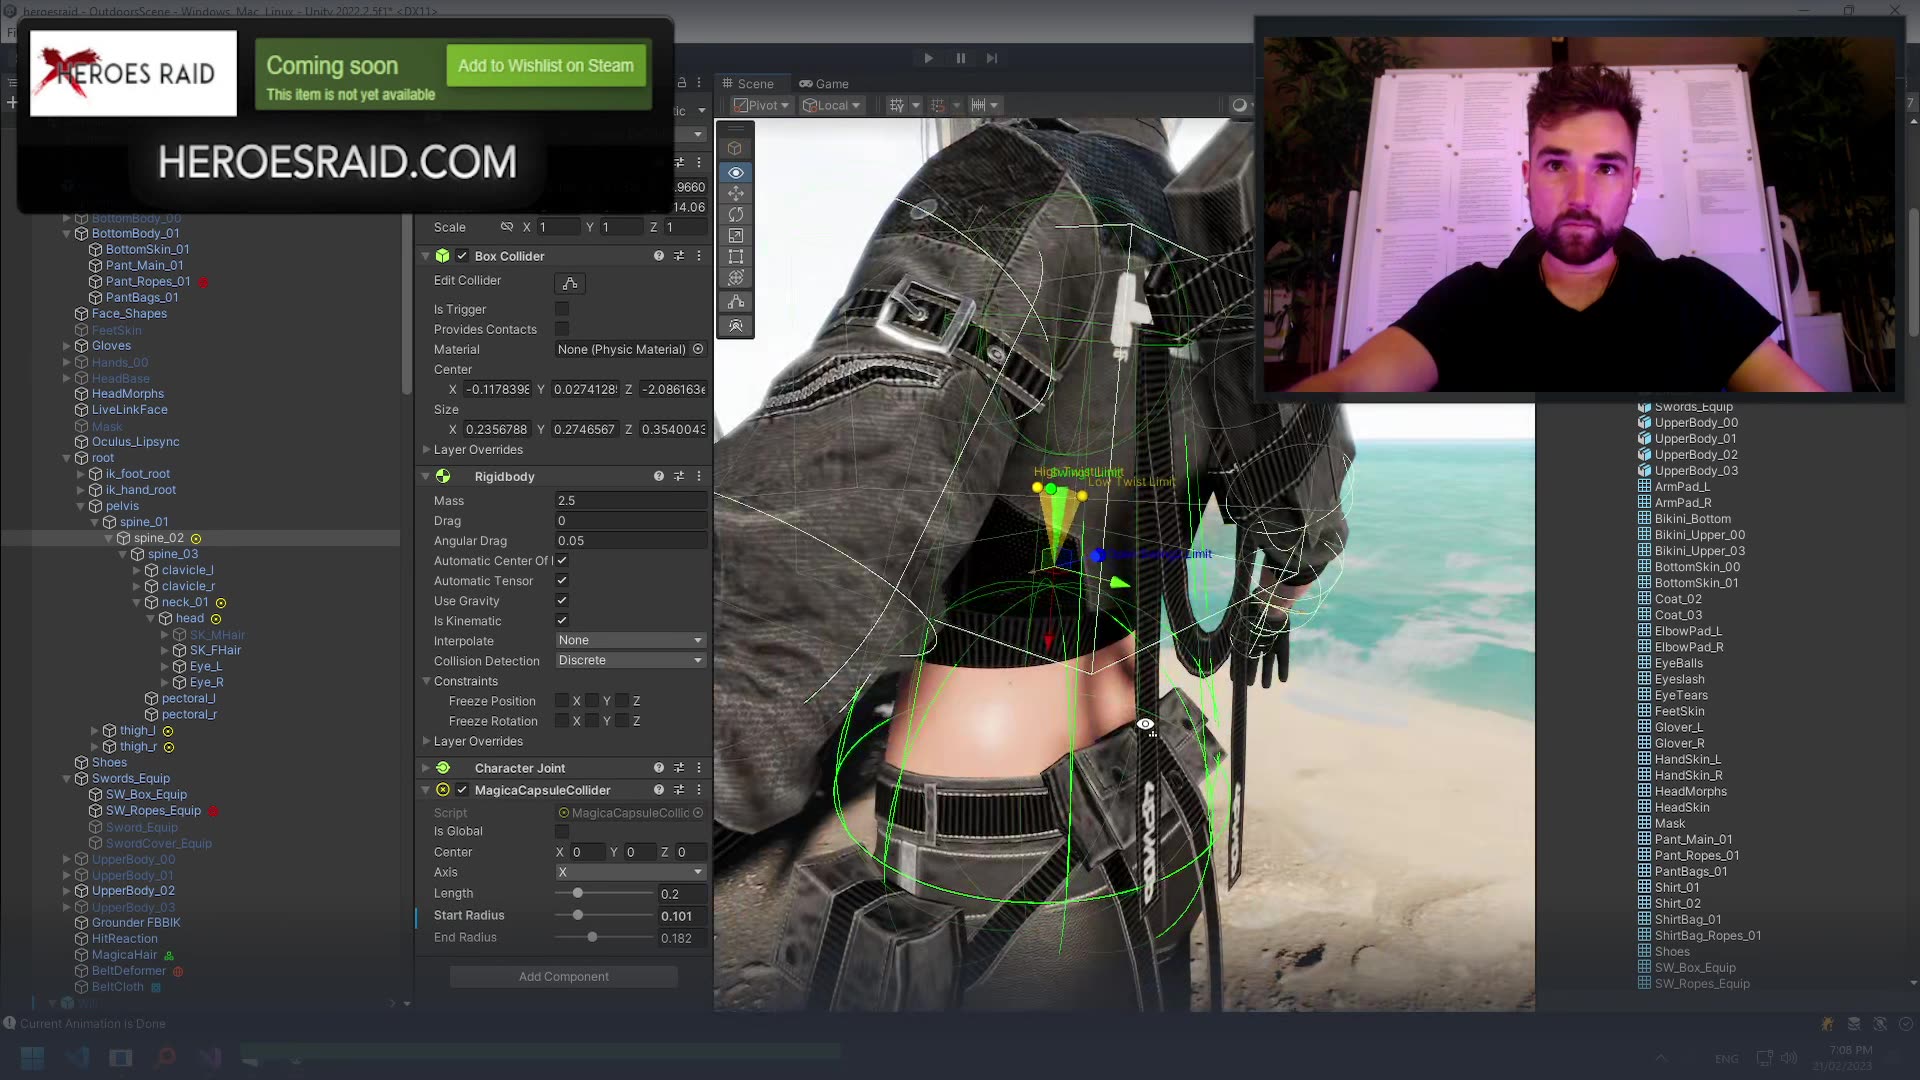The height and width of the screenshot is (1080, 1920).
Task: Select the View tool eye icon
Action: [x=736, y=172]
